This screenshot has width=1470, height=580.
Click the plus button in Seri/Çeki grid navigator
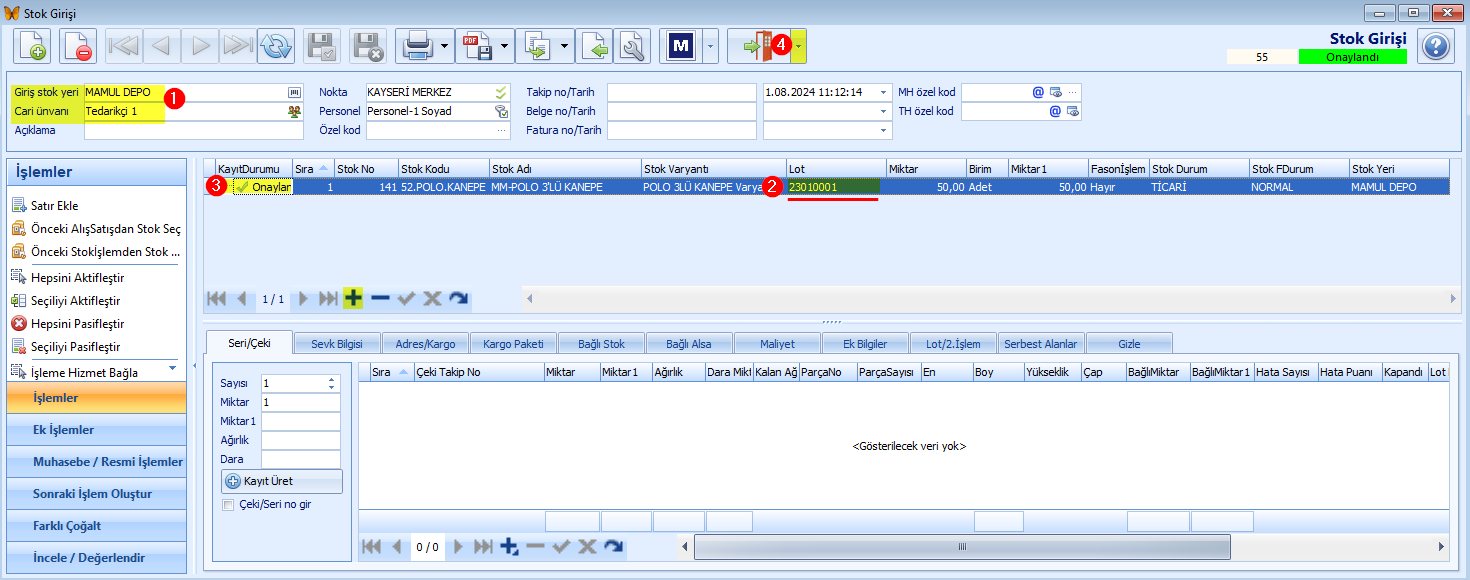tap(509, 546)
